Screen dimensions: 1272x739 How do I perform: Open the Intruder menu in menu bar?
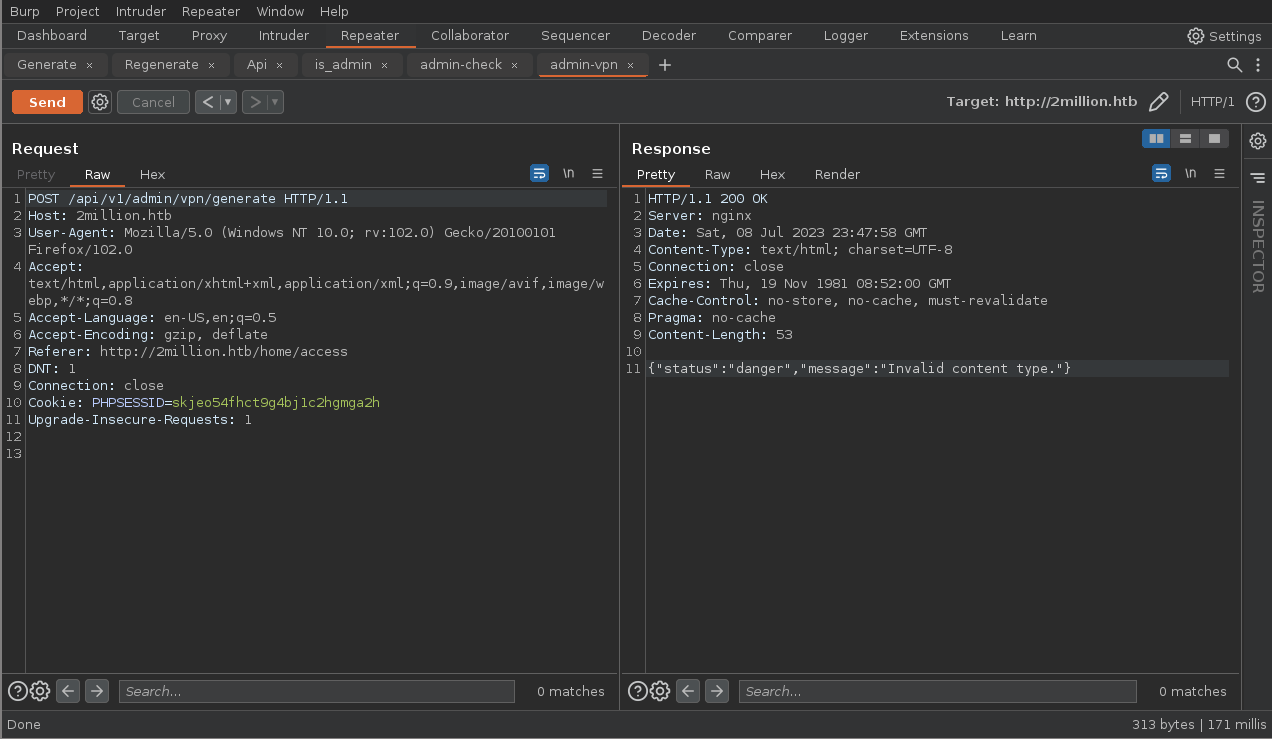coord(141,11)
